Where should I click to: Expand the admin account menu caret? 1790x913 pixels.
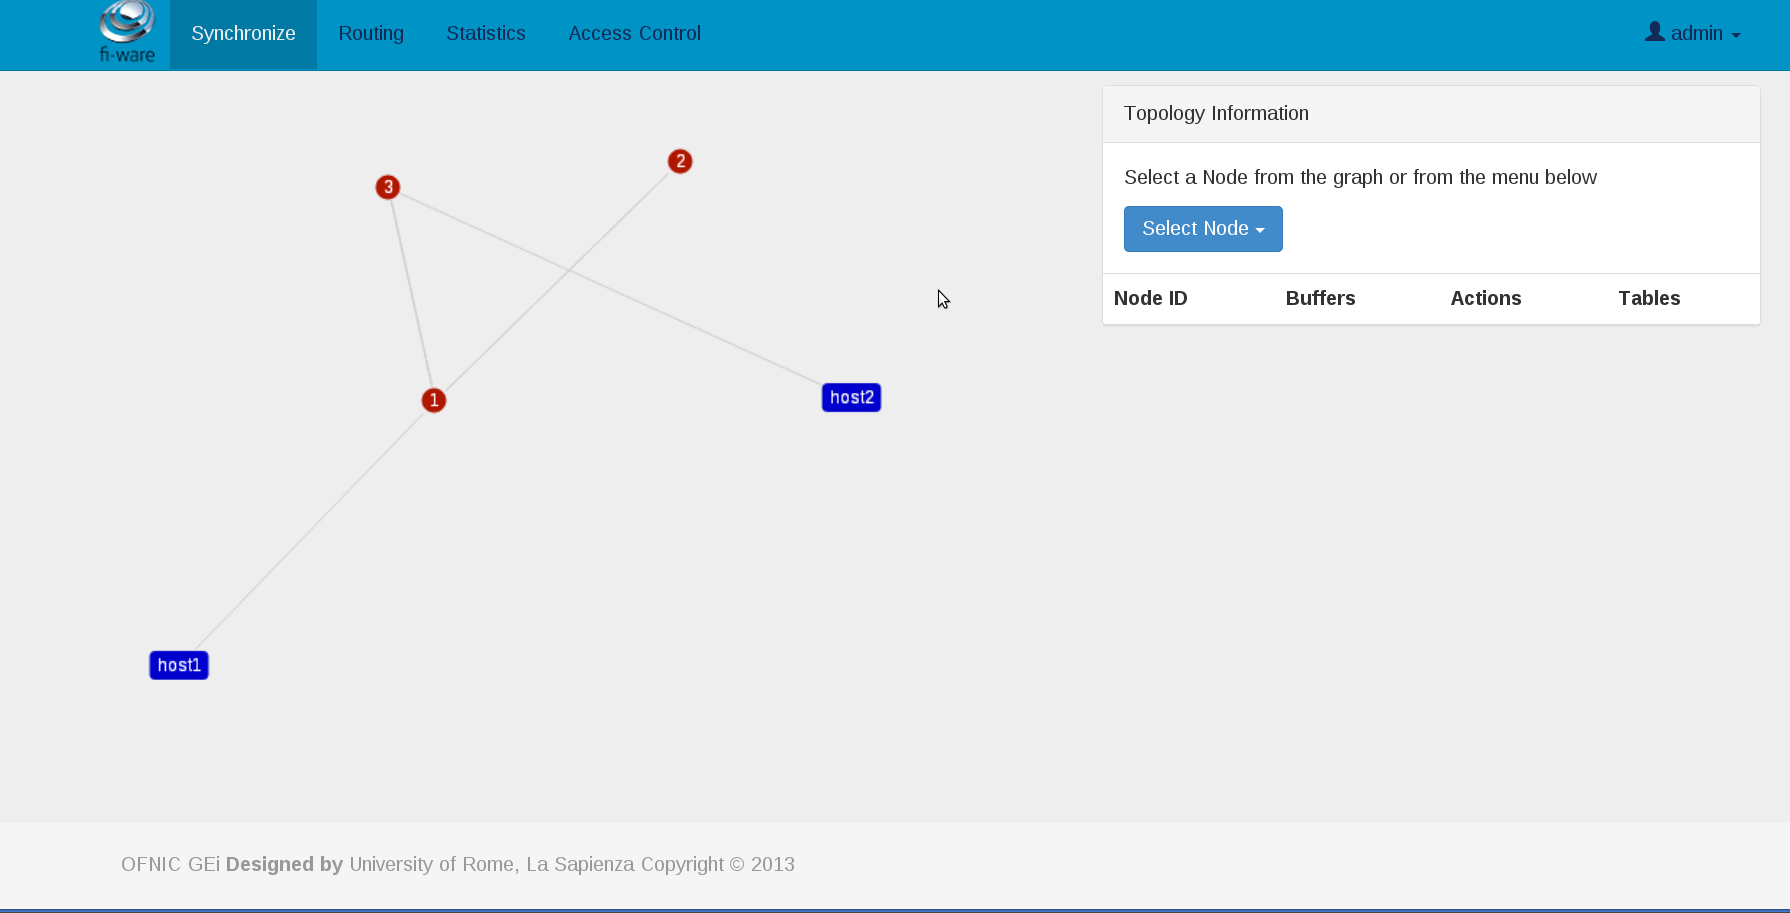tap(1736, 35)
